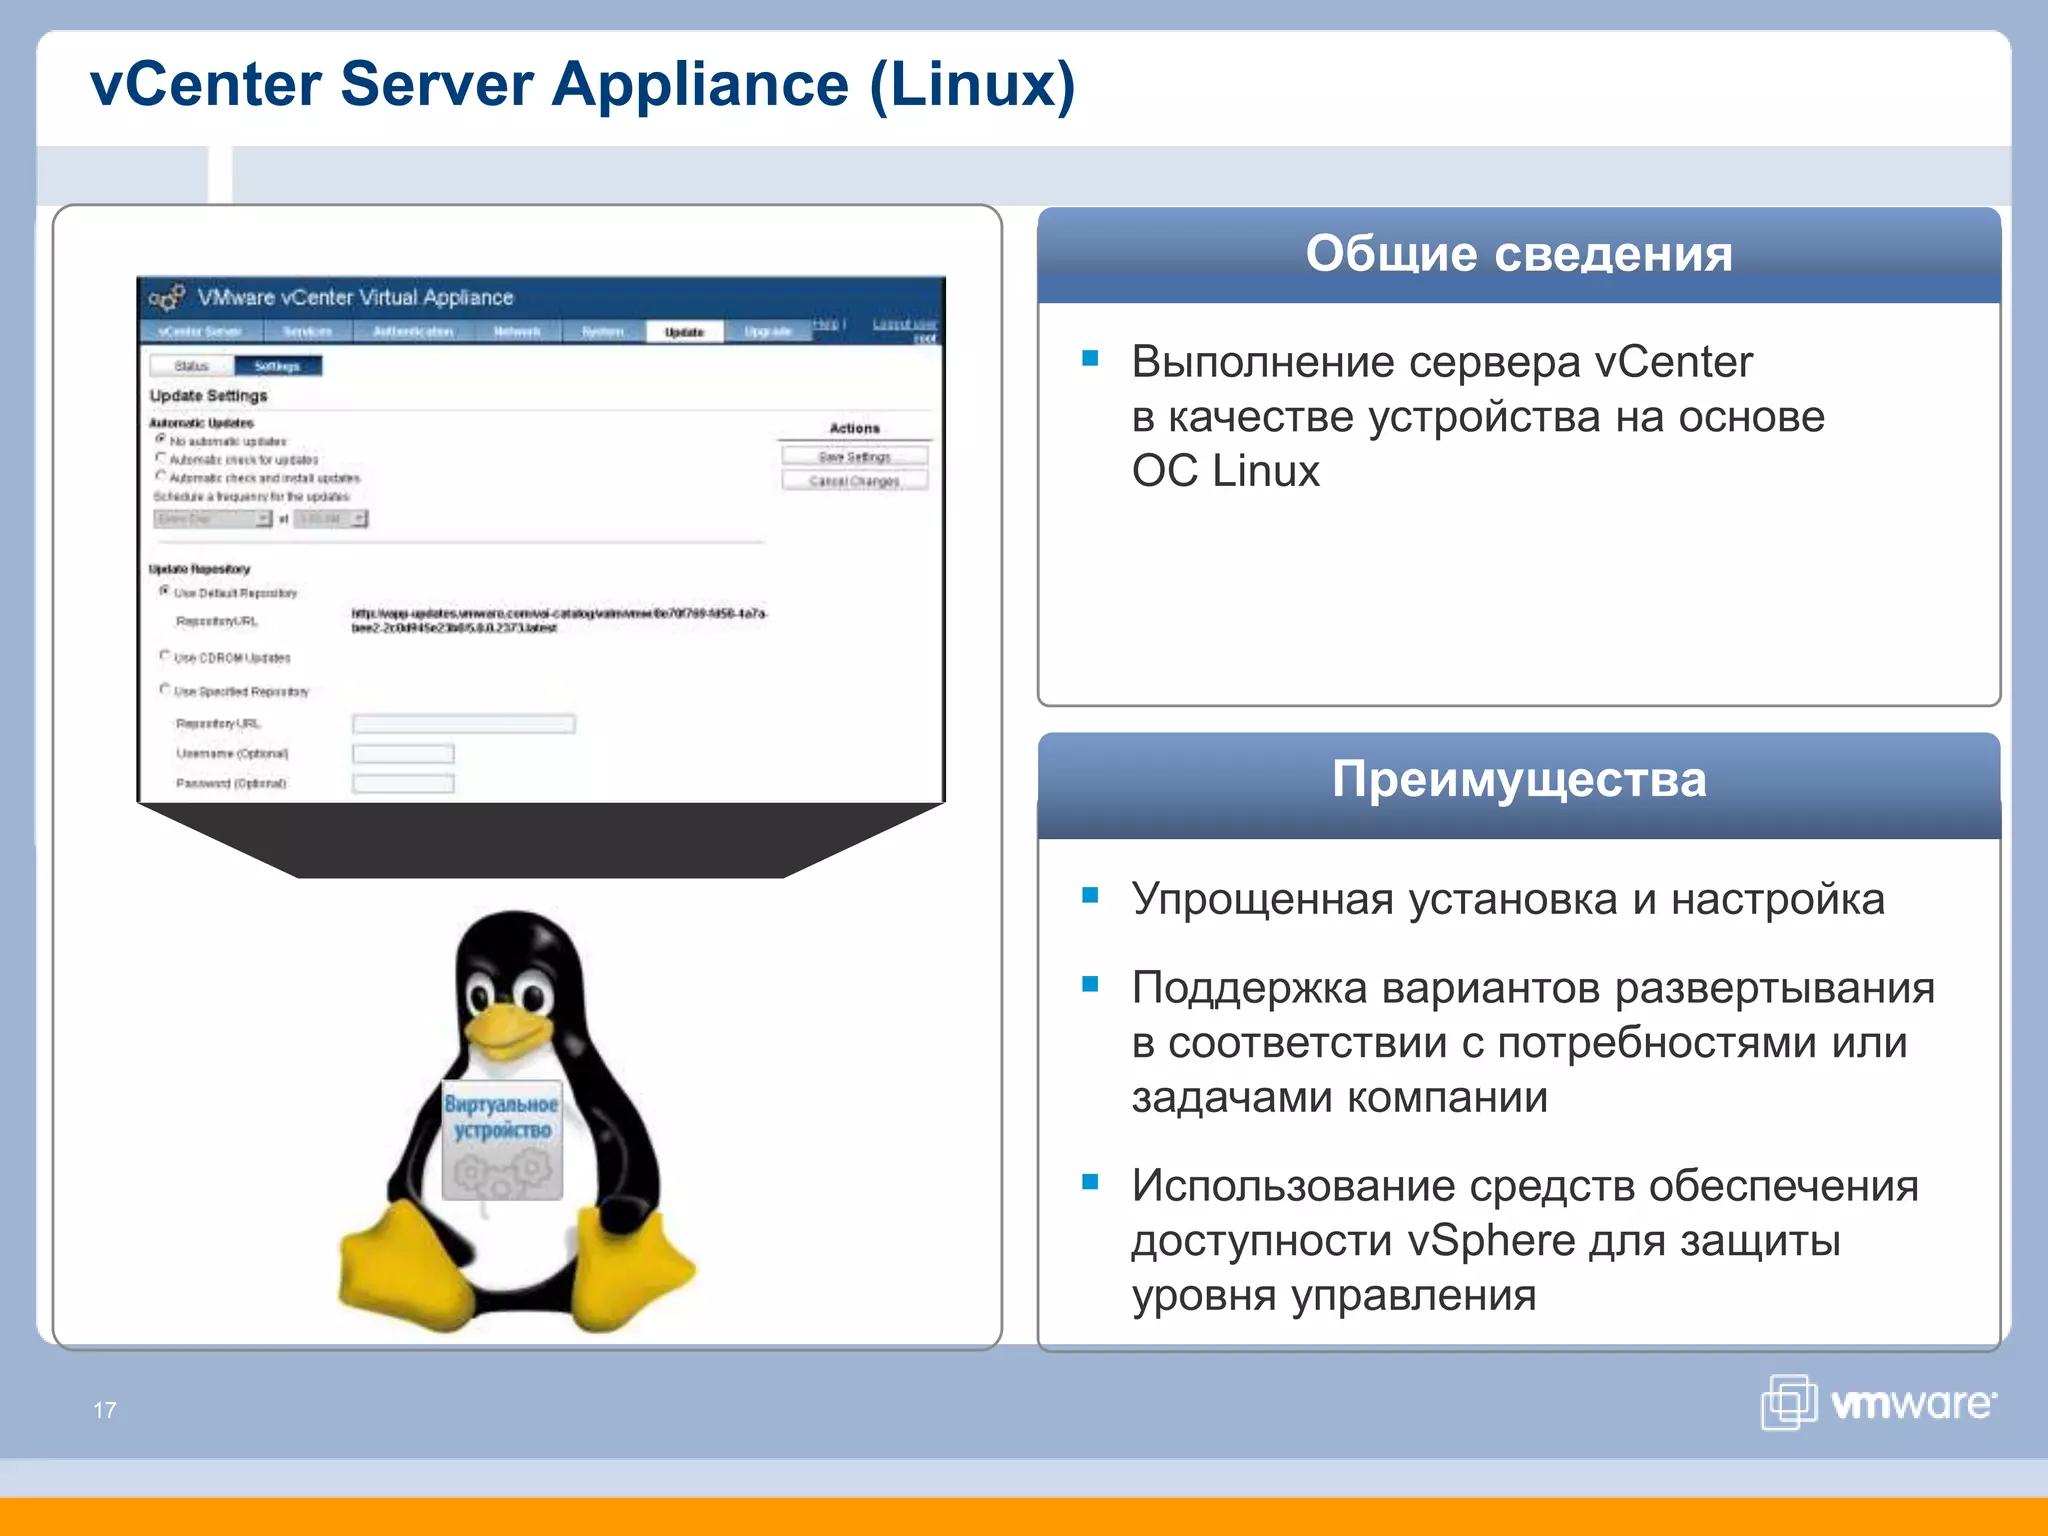Choose 'Automatic check for updates' option
Viewport: 2048px width, 1536px height.
pos(160,458)
